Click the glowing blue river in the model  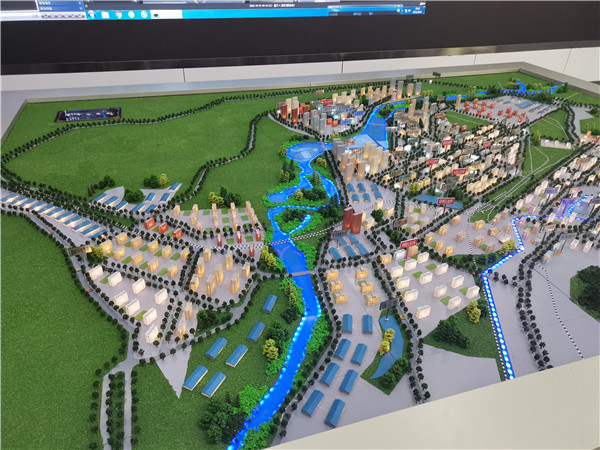pyautogui.click(x=298, y=300)
